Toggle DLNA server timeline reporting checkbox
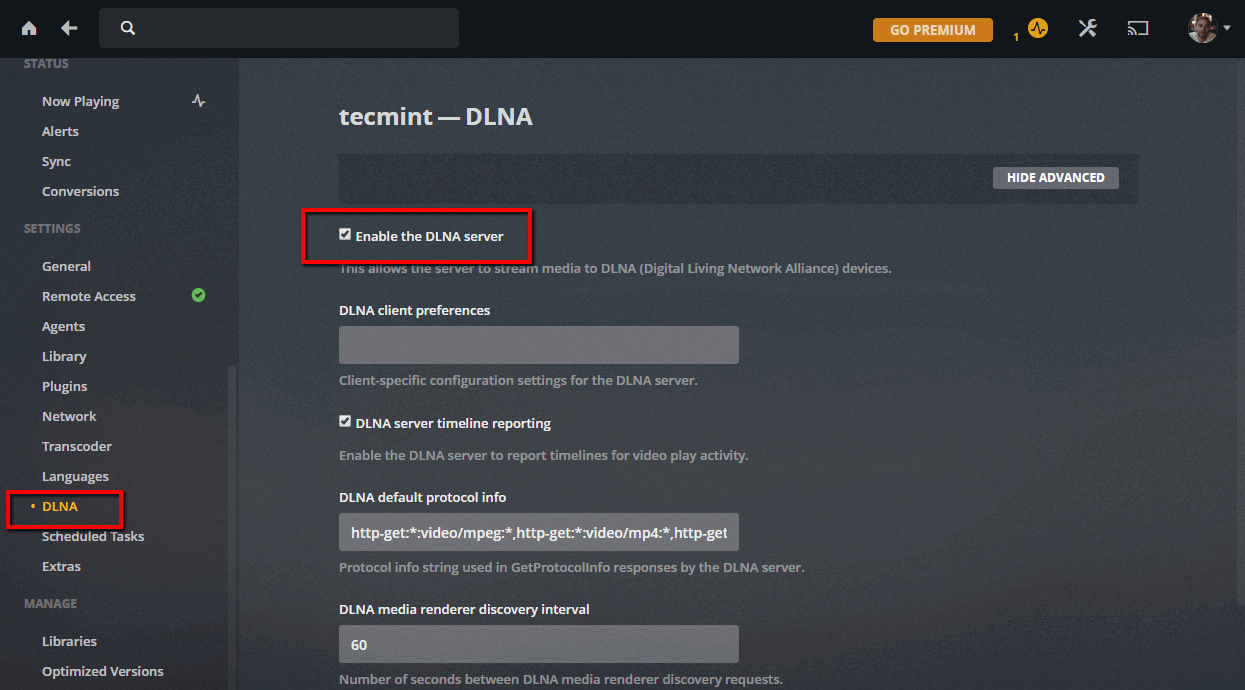This screenshot has width=1245, height=690. coord(345,422)
